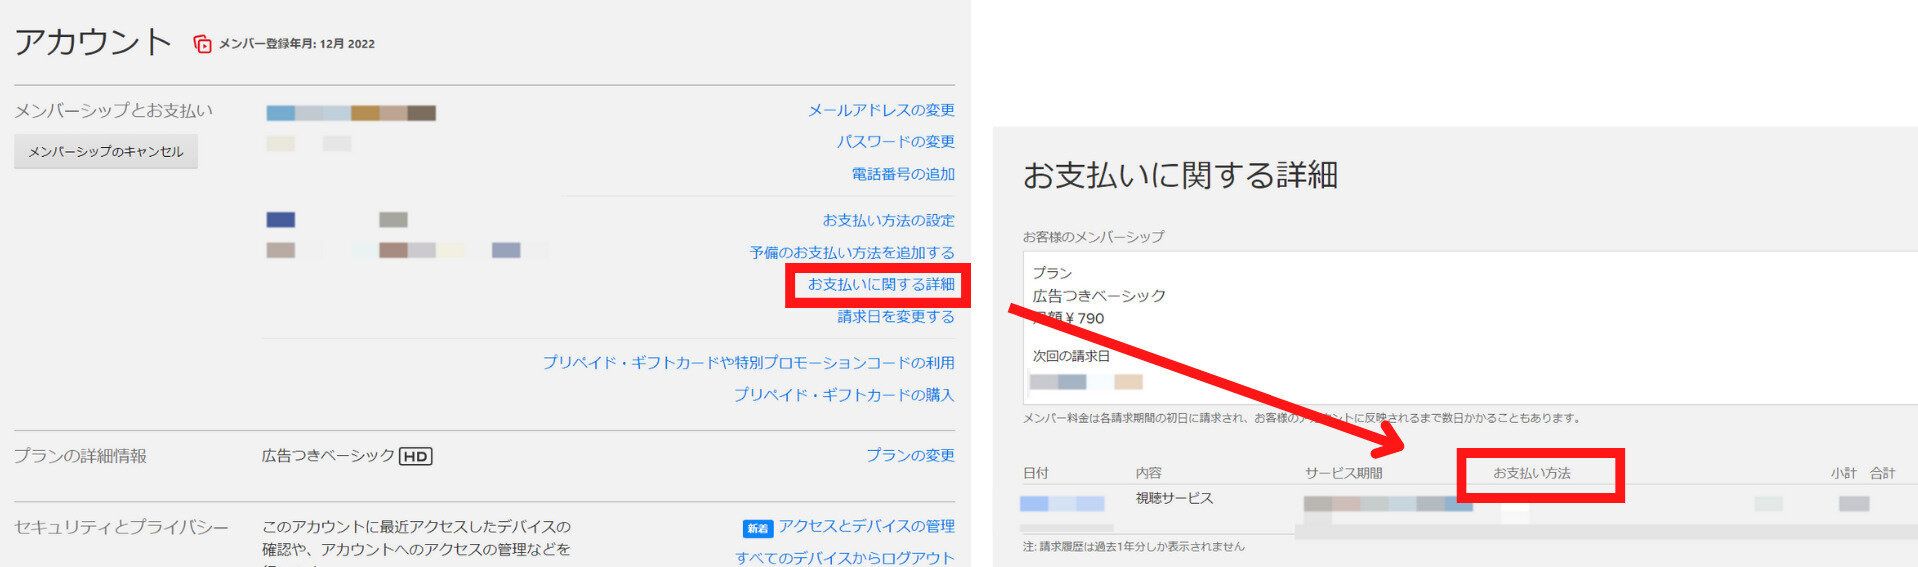Open お支払いに関する詳細 link
The width and height of the screenshot is (1918, 567).
coord(880,284)
